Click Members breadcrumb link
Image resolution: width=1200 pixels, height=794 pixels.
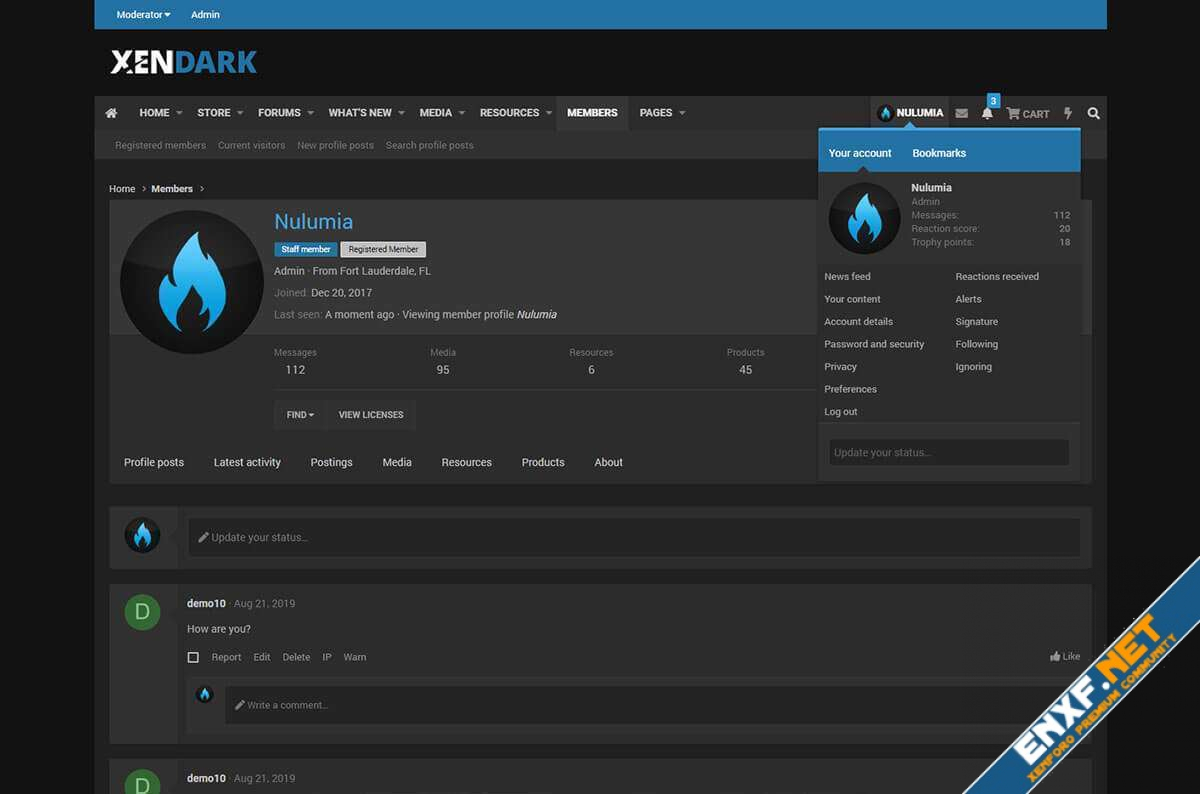tap(172, 189)
